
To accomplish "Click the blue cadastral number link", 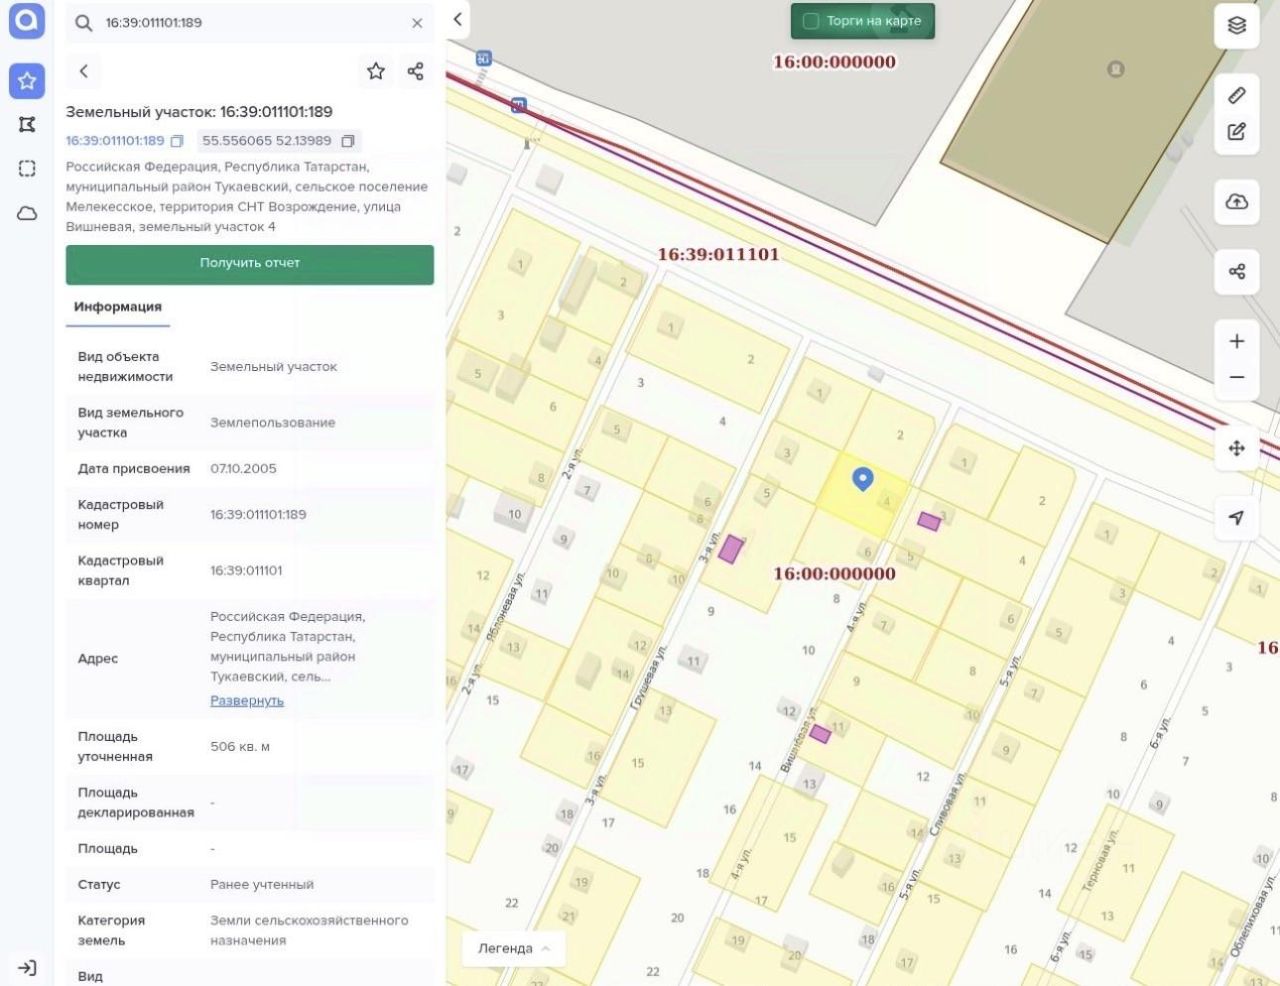I will click(x=115, y=141).
